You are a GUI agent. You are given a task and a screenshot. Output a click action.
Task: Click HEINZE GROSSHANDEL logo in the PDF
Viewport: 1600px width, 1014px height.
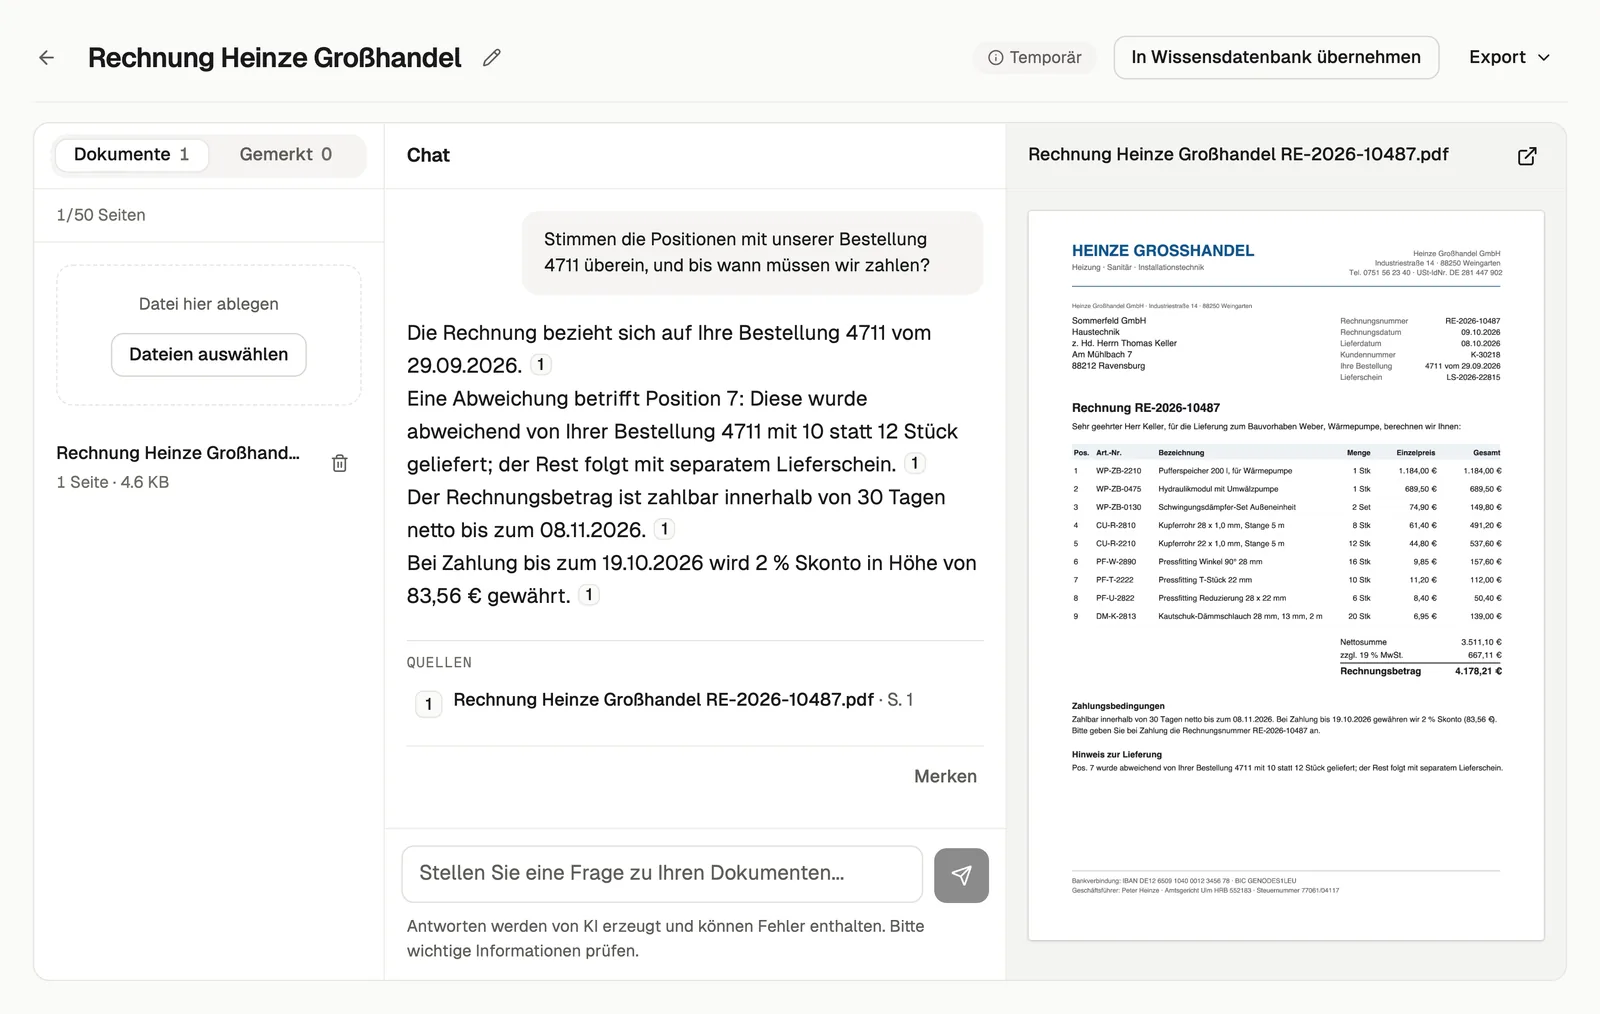pyautogui.click(x=1163, y=251)
